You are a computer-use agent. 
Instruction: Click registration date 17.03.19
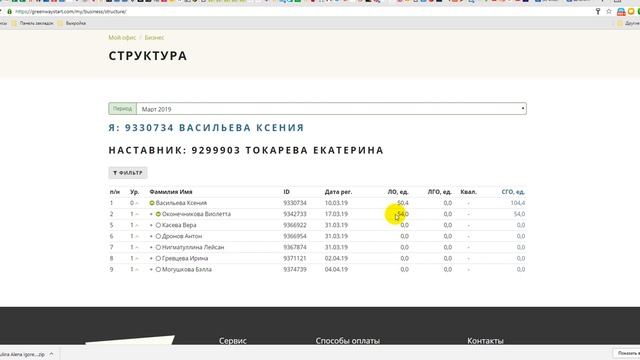click(336, 214)
